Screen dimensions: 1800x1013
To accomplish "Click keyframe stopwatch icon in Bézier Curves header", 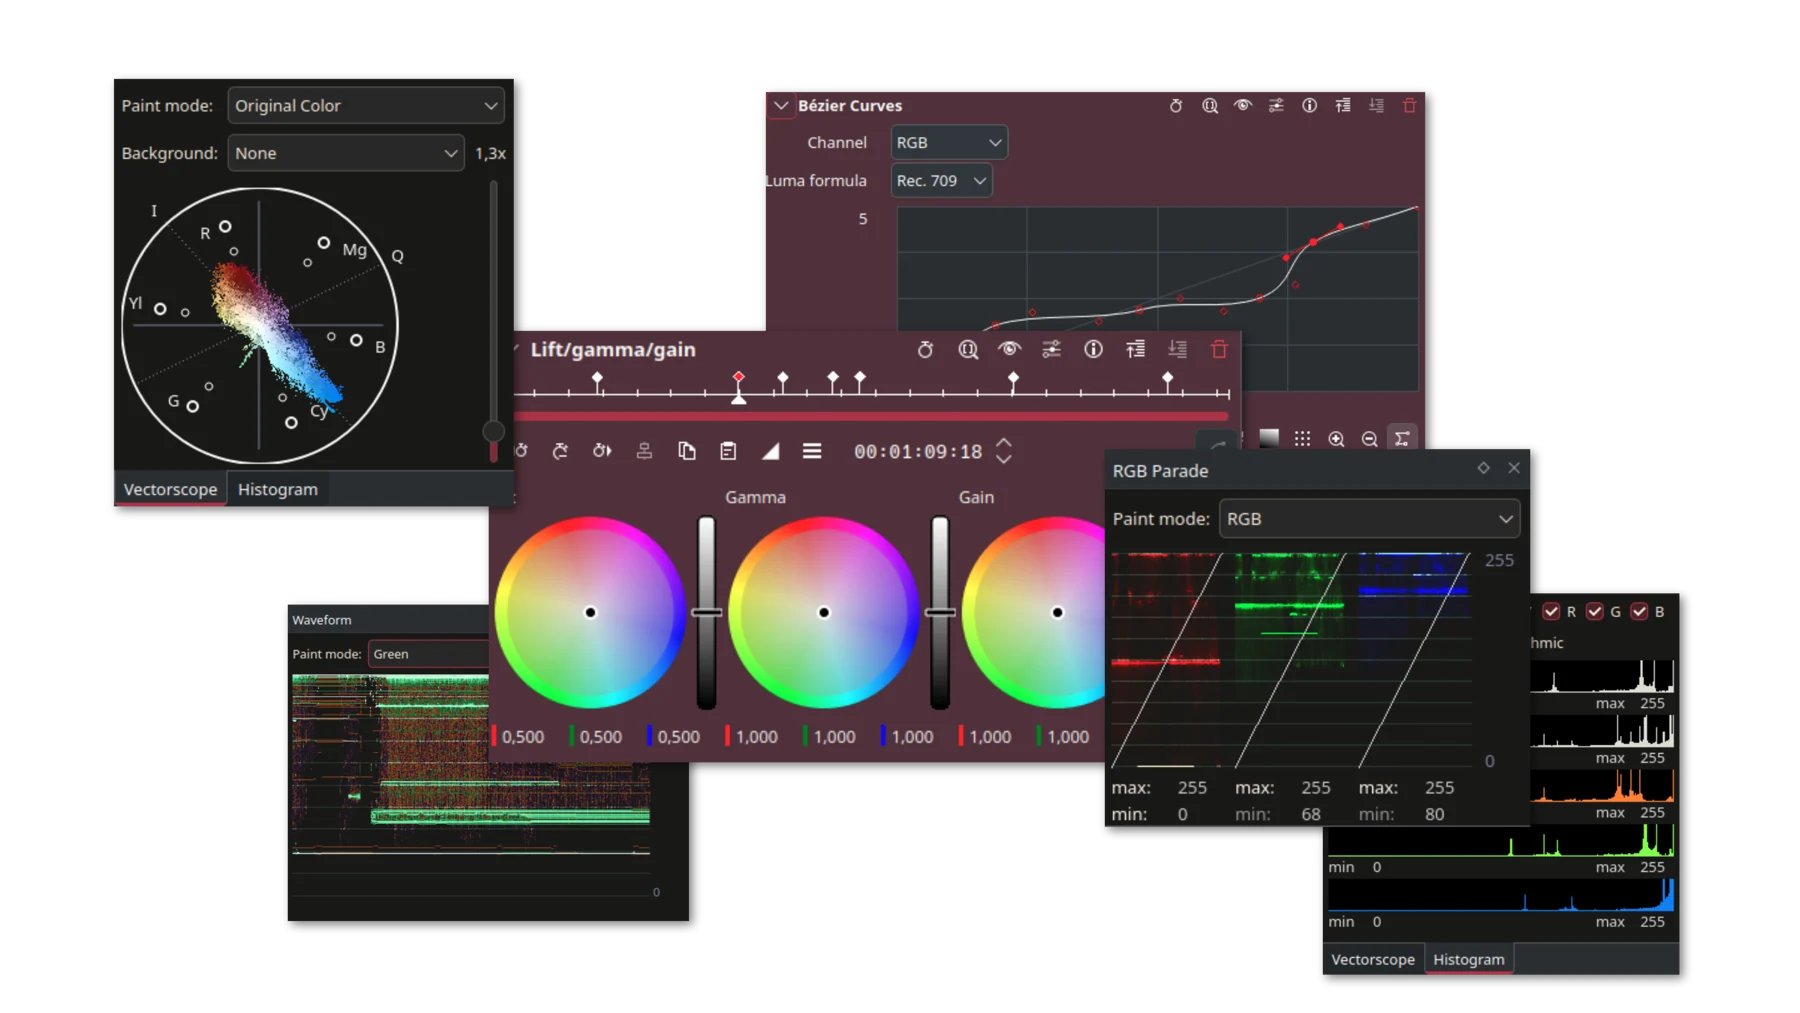I will click(x=1176, y=106).
